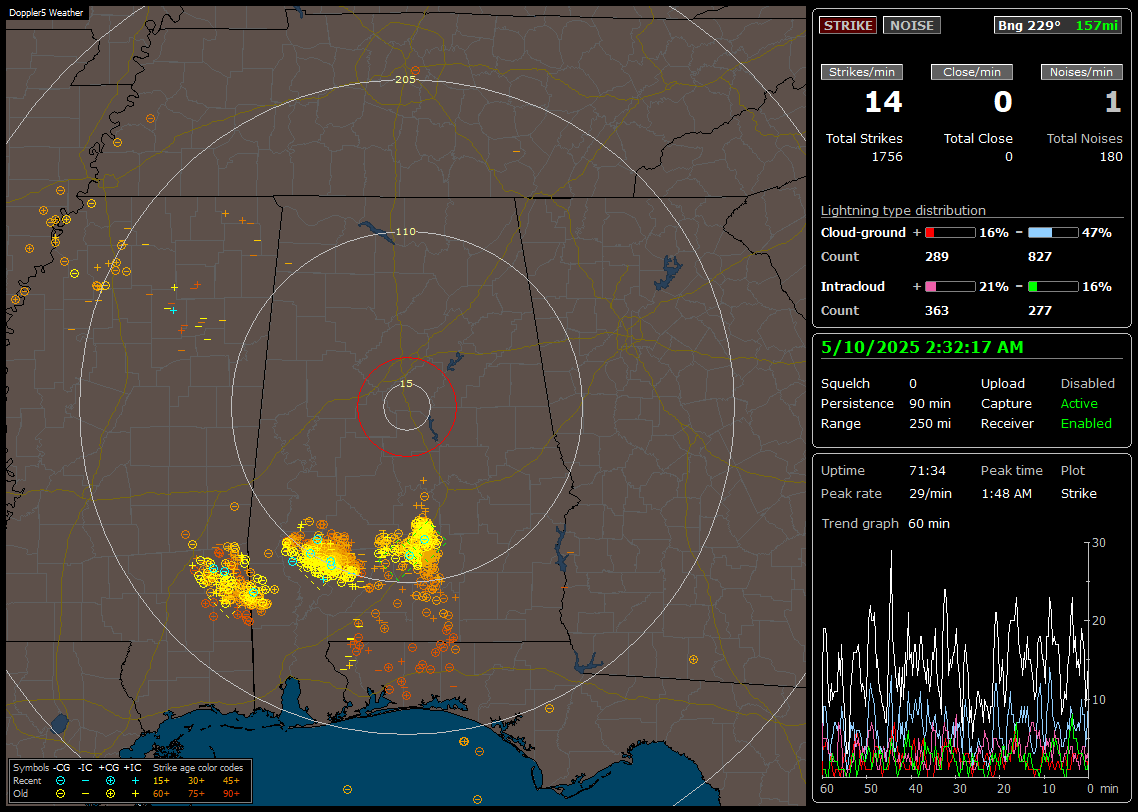Click the light blue negative cloud-ground bar

(1053, 233)
